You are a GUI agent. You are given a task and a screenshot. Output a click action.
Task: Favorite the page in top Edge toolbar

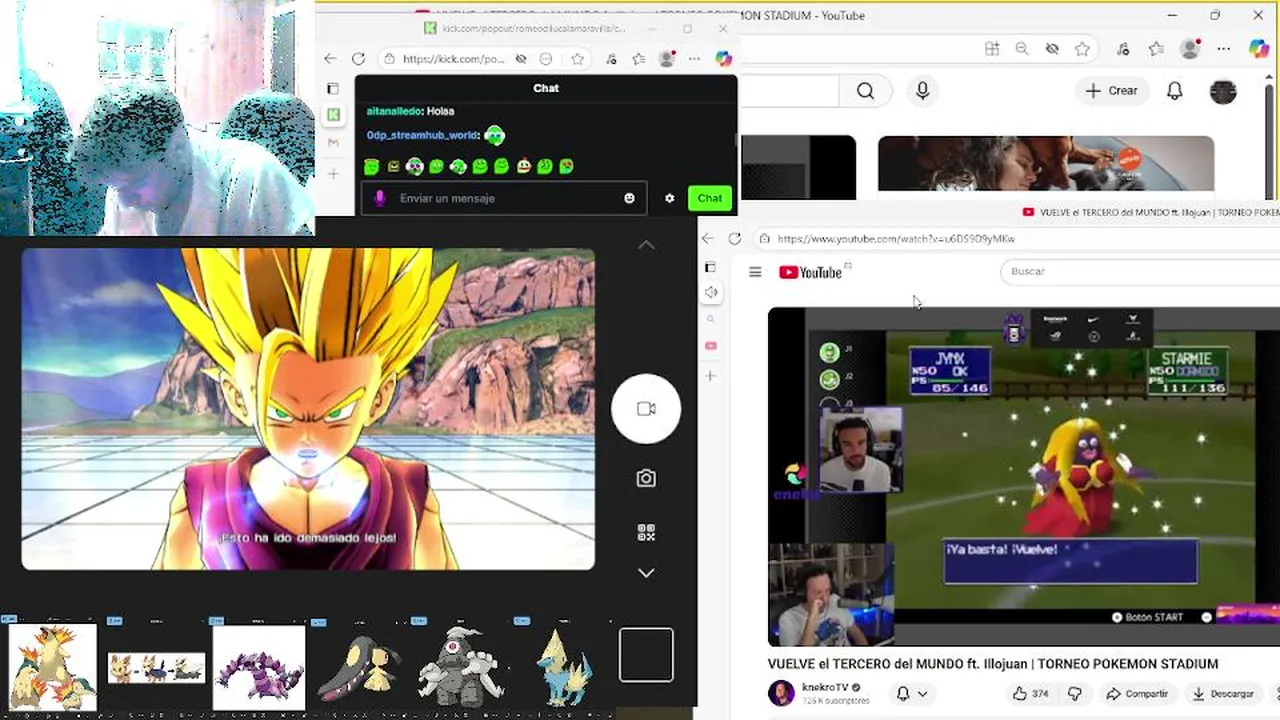[x=1082, y=49]
